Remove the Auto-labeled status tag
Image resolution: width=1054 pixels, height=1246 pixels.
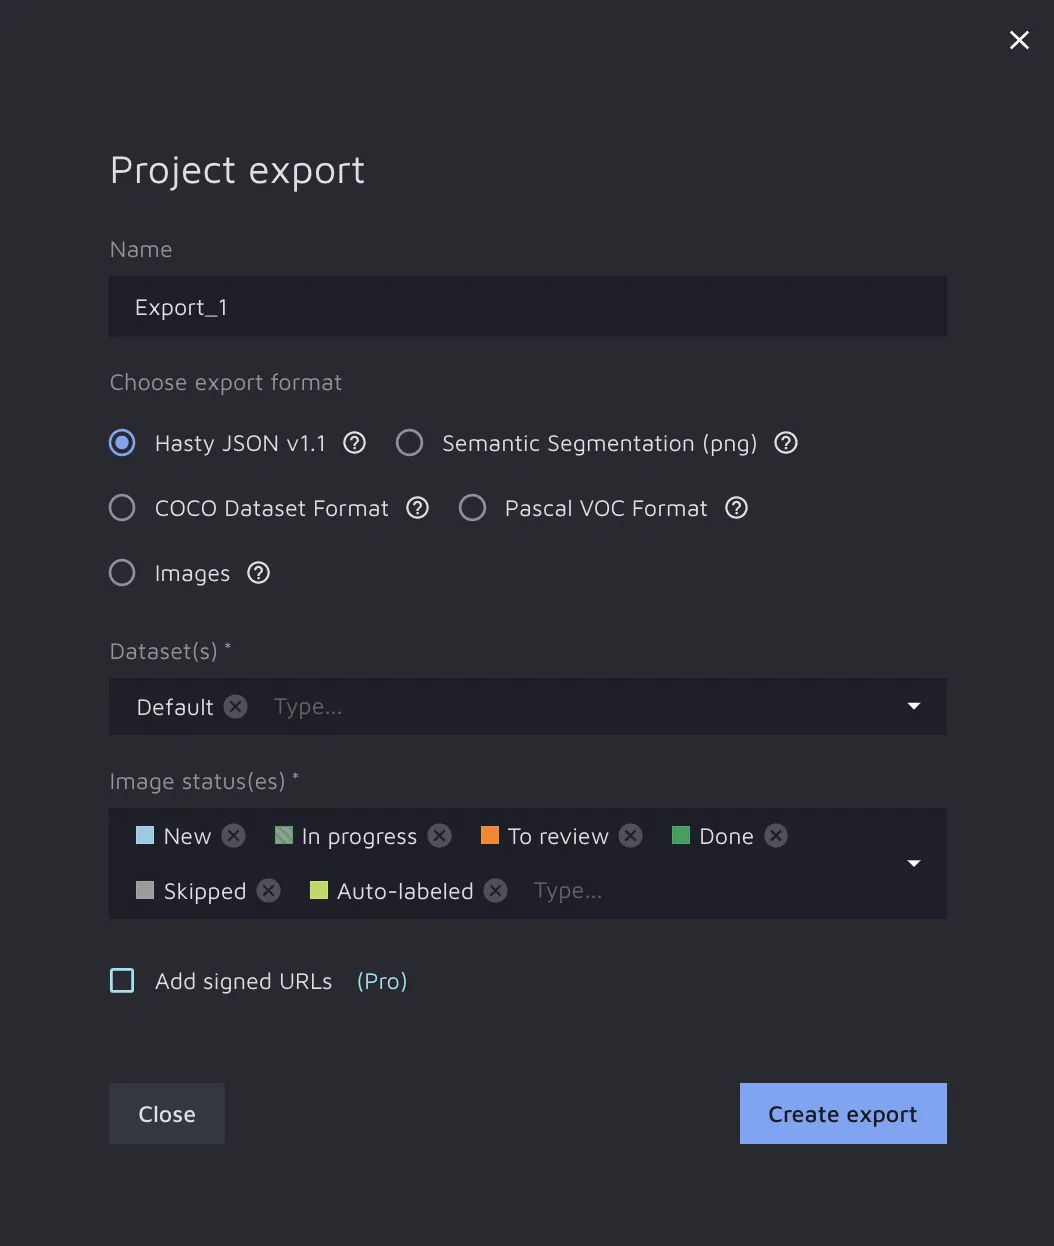pos(496,891)
